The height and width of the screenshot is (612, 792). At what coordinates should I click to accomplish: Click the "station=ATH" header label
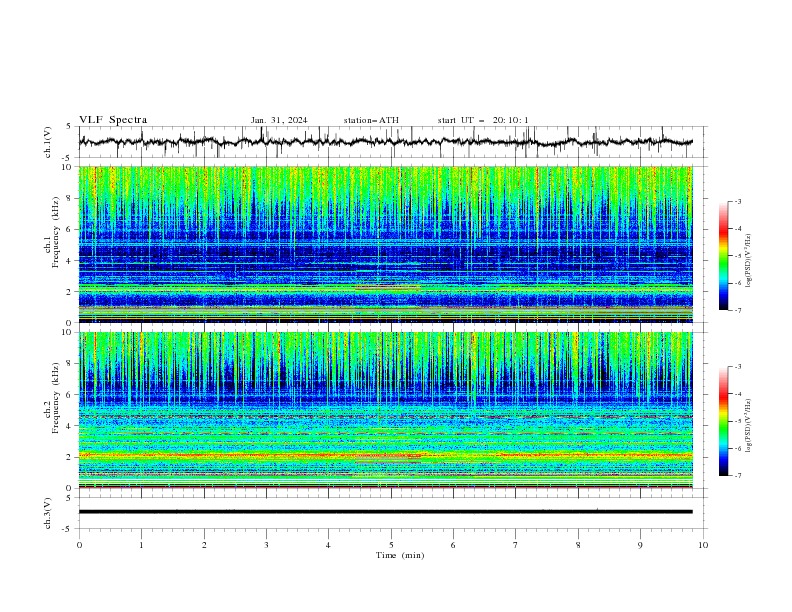(371, 120)
